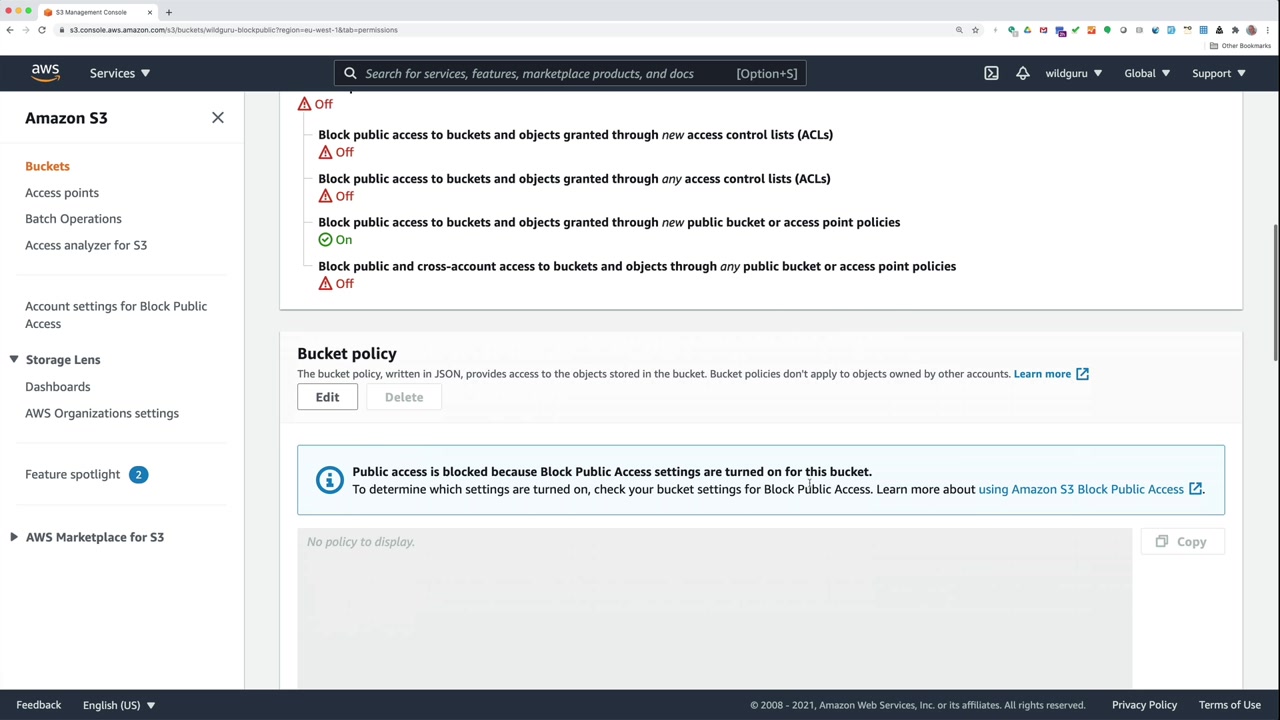Open the Chrome three-dot menu

1267,30
